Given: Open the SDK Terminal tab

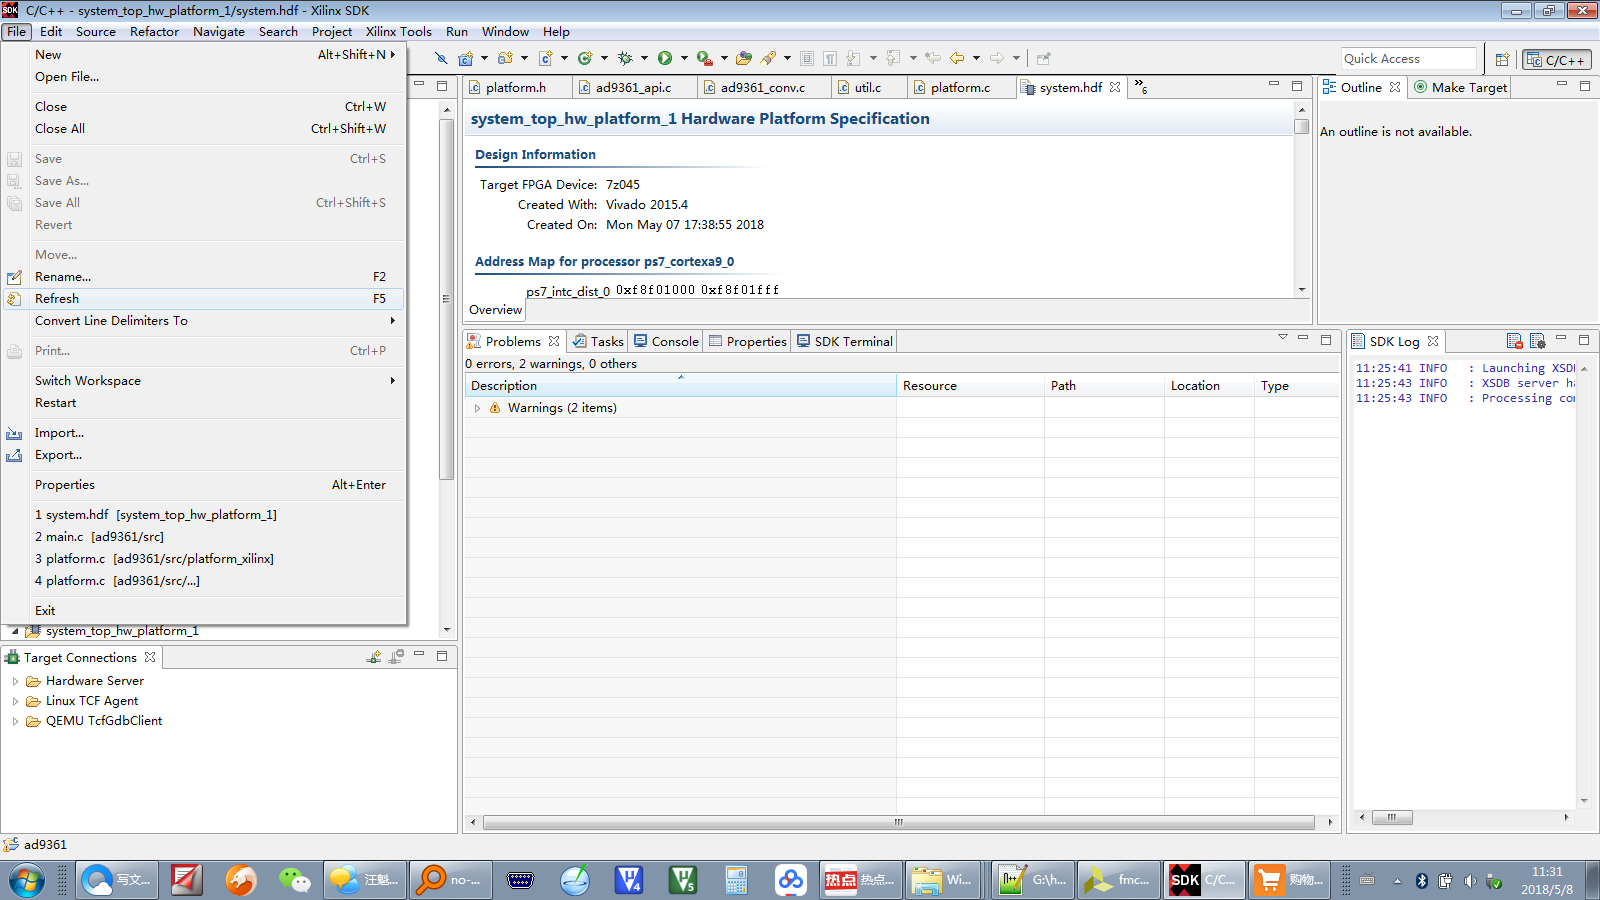Looking at the screenshot, I should [844, 341].
